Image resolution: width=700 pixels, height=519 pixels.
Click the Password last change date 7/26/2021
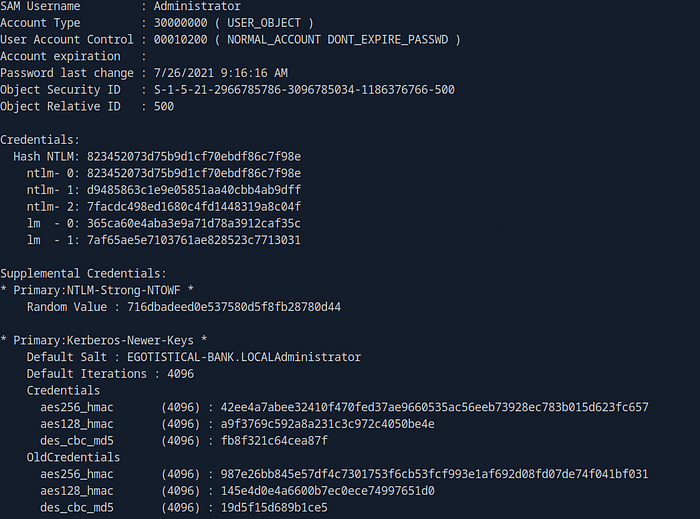point(183,73)
